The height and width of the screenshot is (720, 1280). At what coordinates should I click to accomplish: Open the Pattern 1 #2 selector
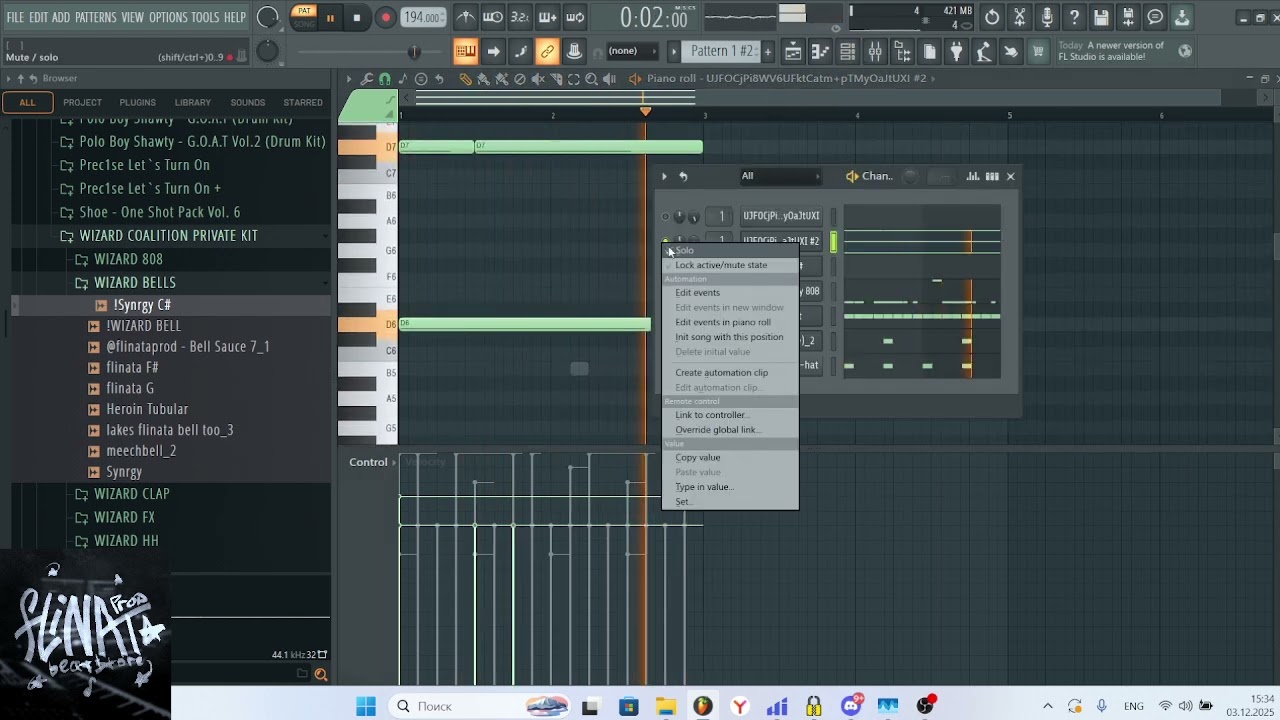721,51
